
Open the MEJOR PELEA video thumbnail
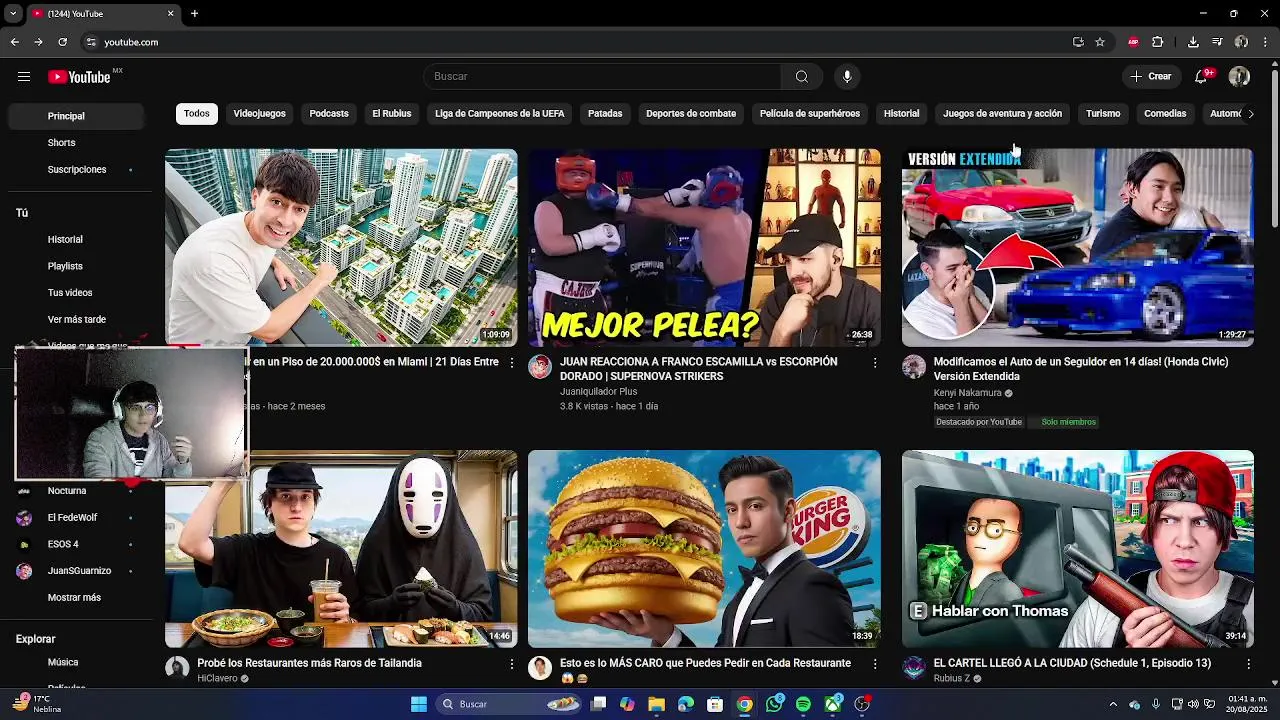704,247
